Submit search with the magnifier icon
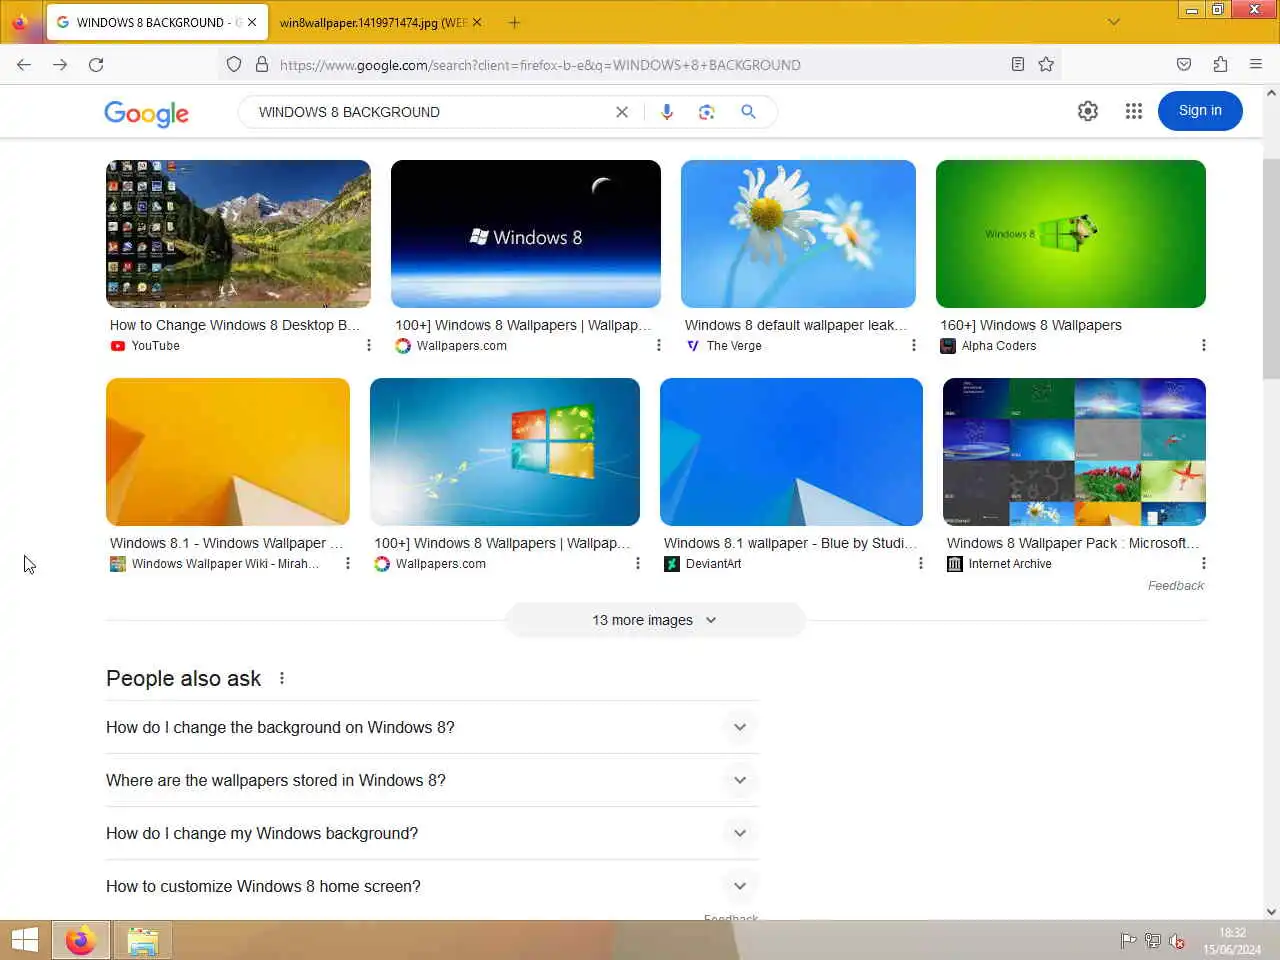Viewport: 1280px width, 960px height. [x=748, y=112]
